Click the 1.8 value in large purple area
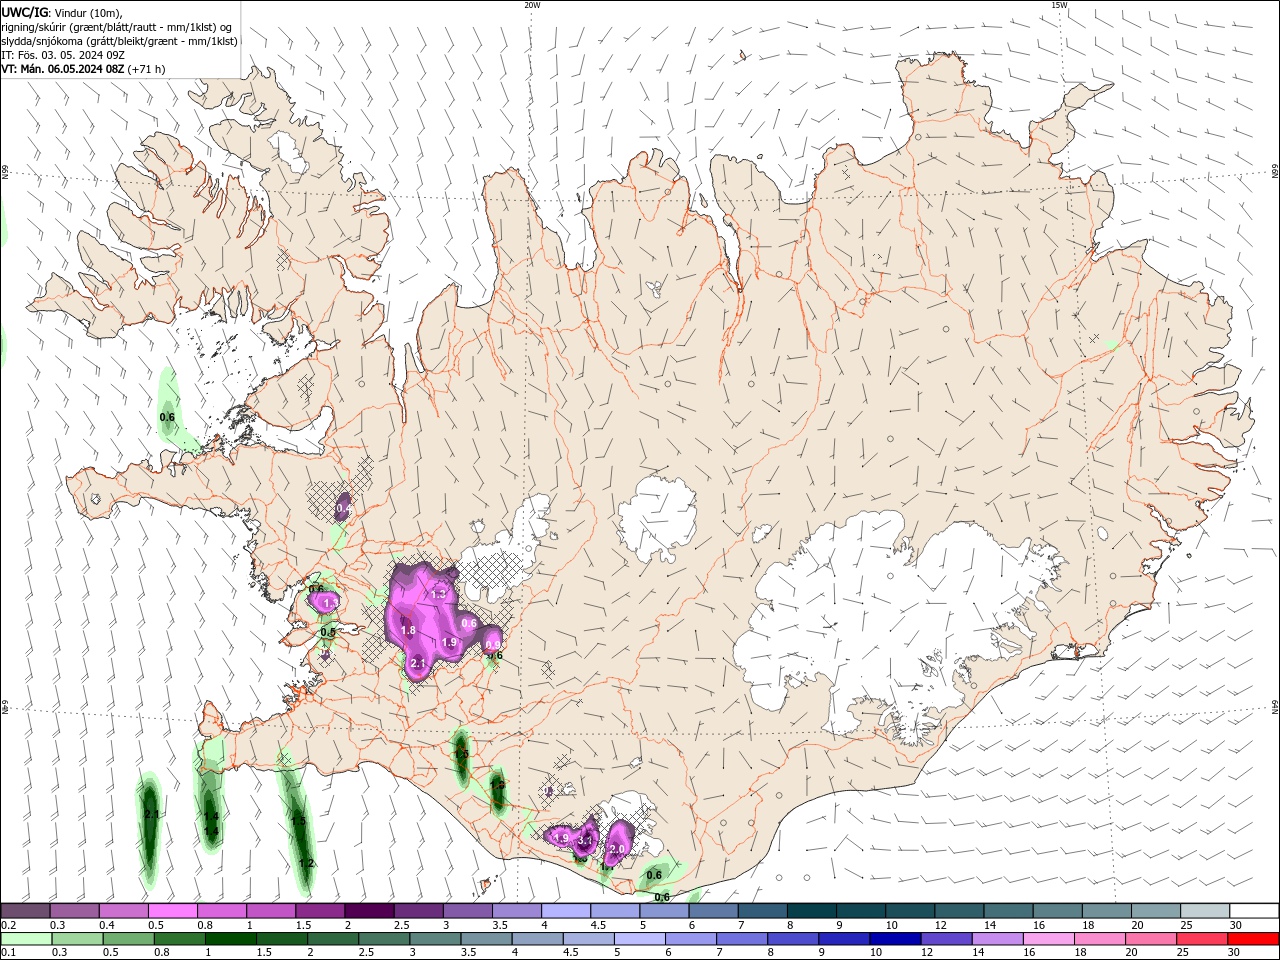The image size is (1280, 960). click(408, 630)
